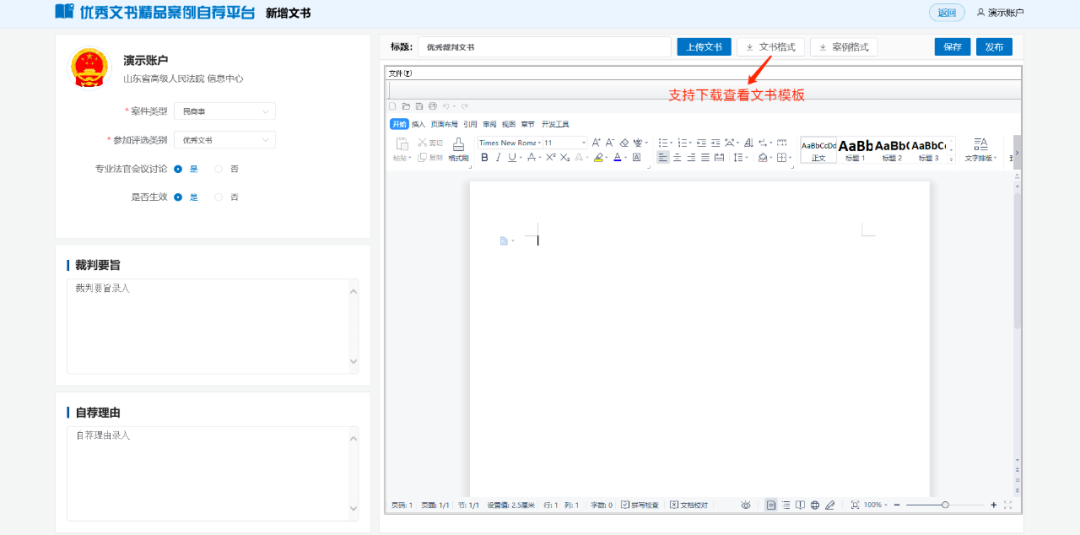1080x535 pixels.
Task: Decrease font size with A- icon
Action: click(610, 143)
